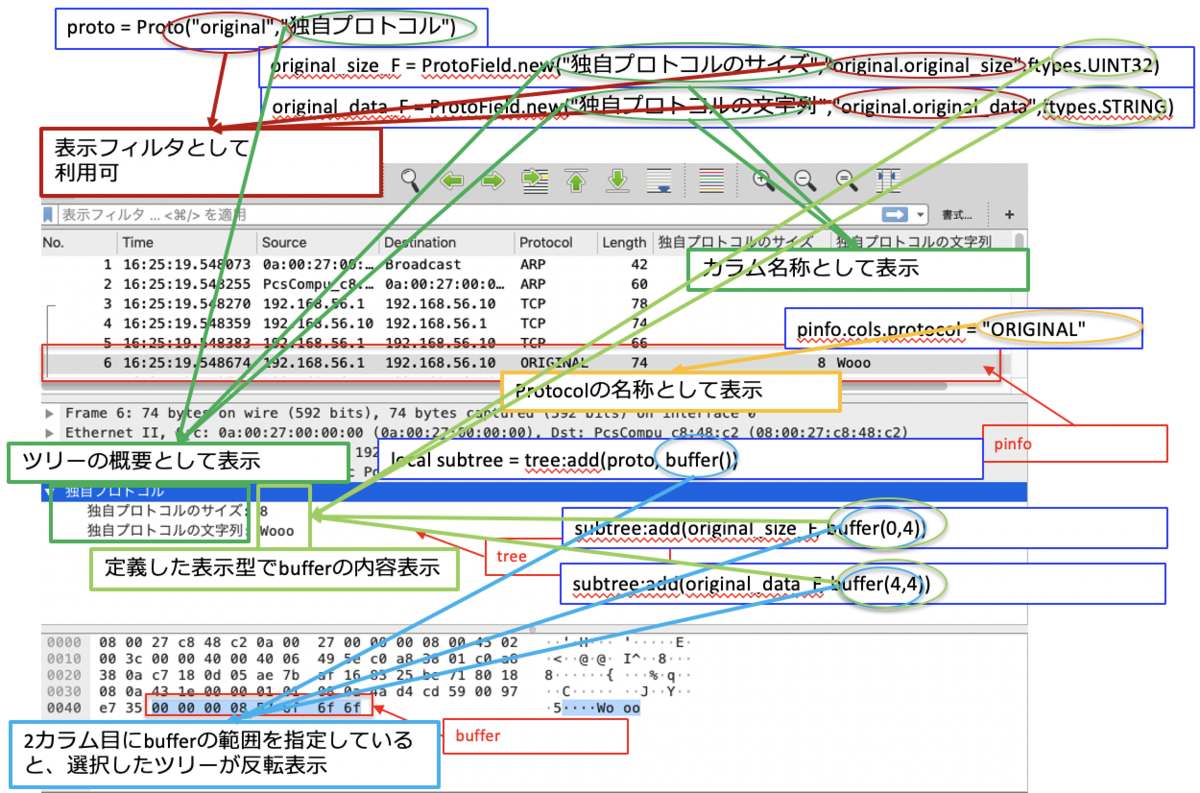Apply the display filter with blue arrow
Viewport: 1200px width, 793px height.
[893, 215]
